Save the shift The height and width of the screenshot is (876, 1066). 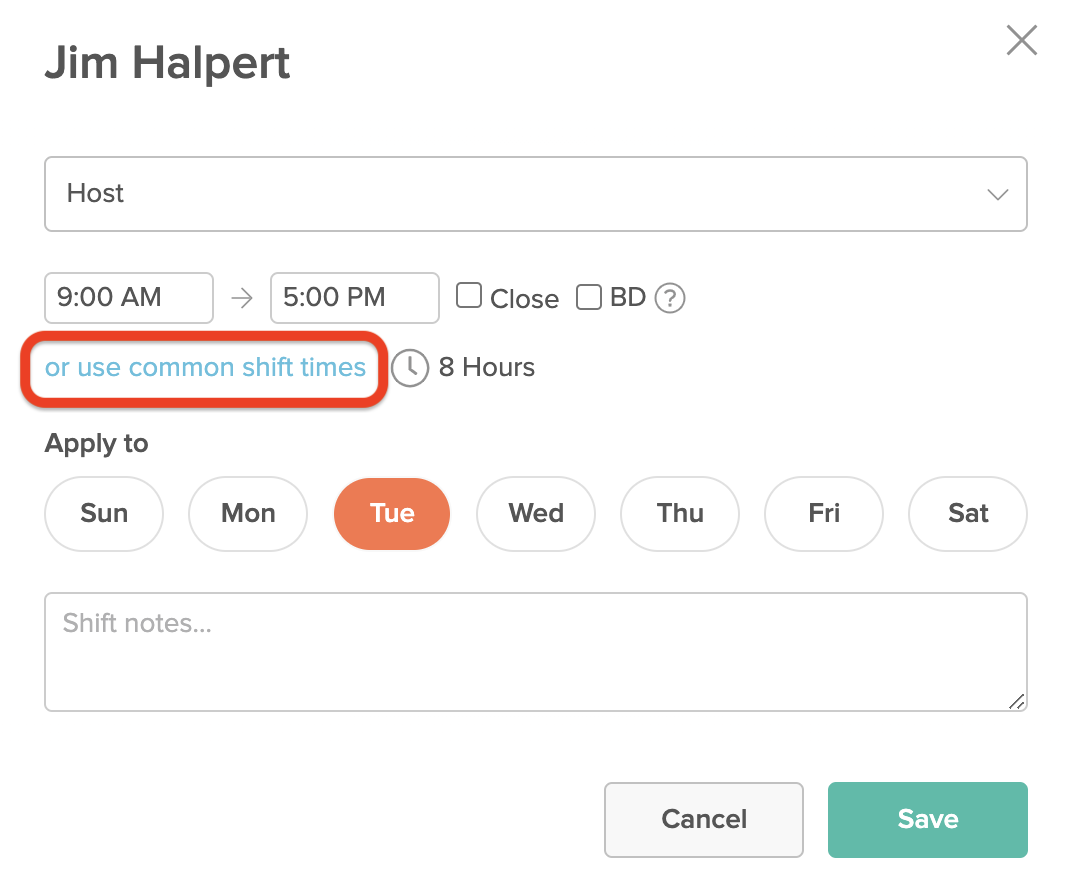click(927, 820)
